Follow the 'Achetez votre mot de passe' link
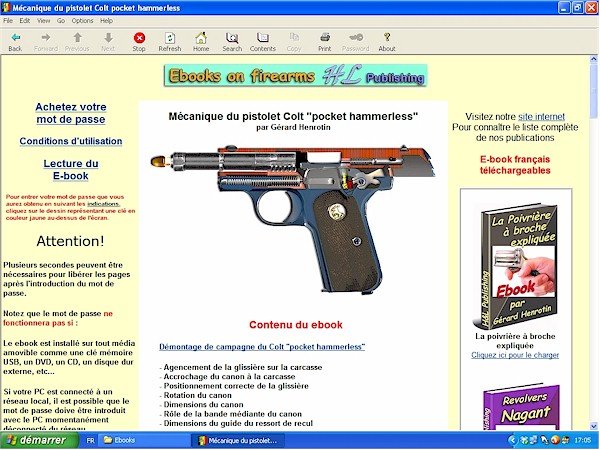Viewport: 600px width, 450px height. (x=71, y=113)
